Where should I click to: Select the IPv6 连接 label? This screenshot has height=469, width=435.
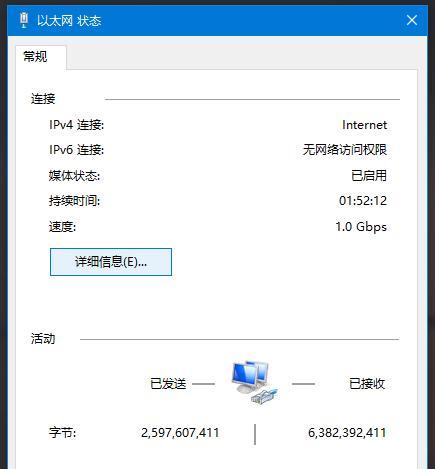[x=76, y=150]
